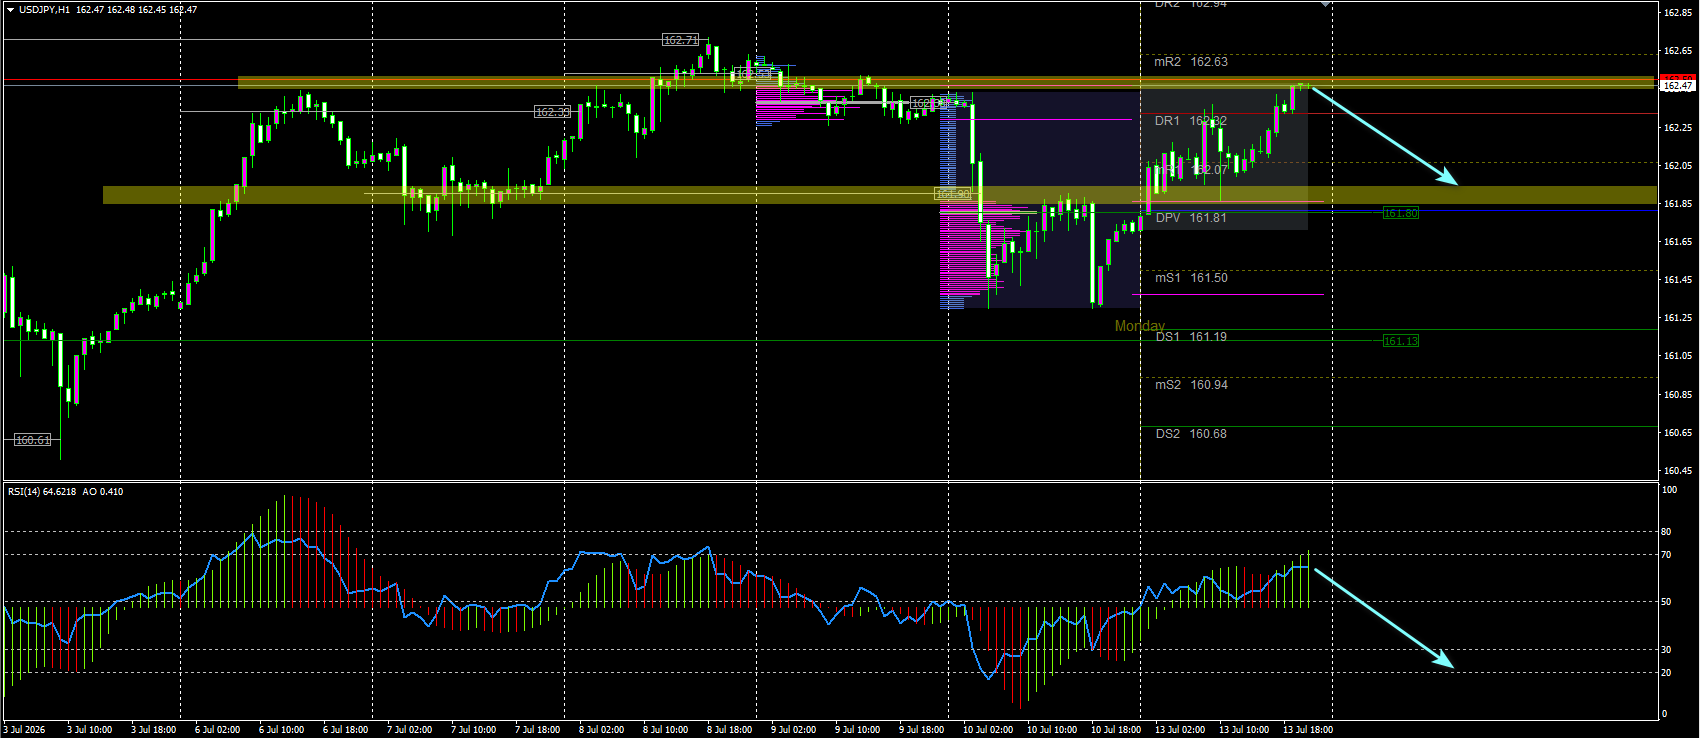Click 7 Jul 02:00 on the time axis
Screen dimensions: 1700x738
(x=410, y=730)
